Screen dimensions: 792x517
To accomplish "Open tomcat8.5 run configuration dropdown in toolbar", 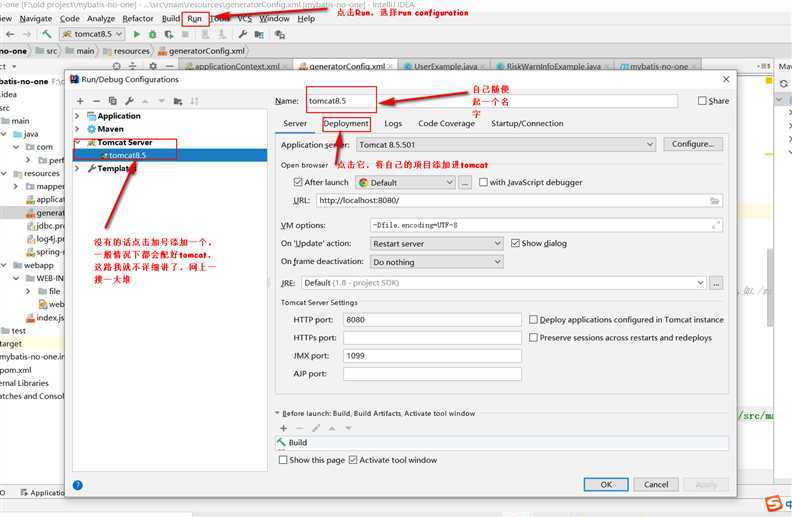I will (x=92, y=34).
